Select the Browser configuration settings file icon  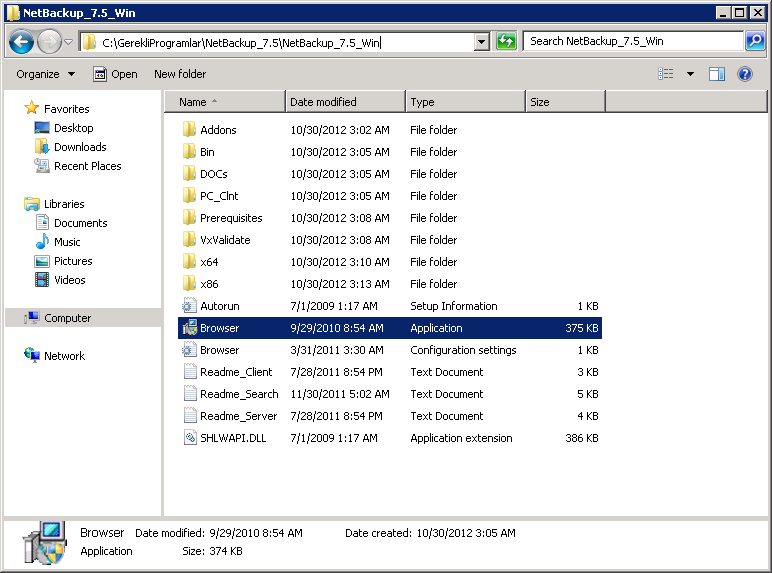pos(189,350)
